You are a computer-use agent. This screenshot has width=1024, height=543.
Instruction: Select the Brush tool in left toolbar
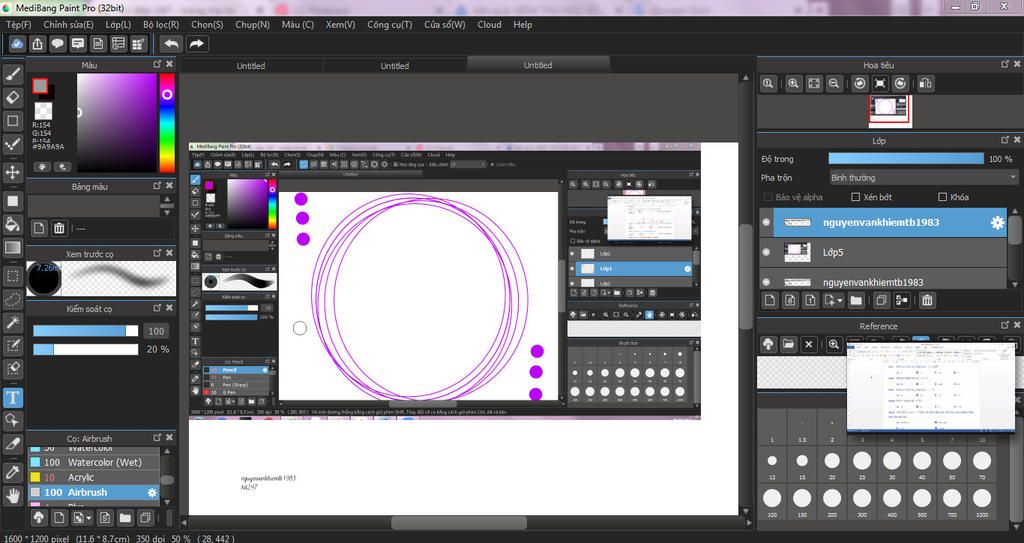[x=12, y=74]
